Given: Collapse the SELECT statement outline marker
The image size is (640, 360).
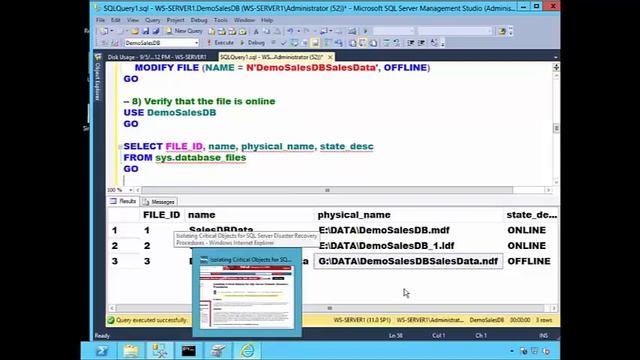Looking at the screenshot, I should [x=120, y=147].
